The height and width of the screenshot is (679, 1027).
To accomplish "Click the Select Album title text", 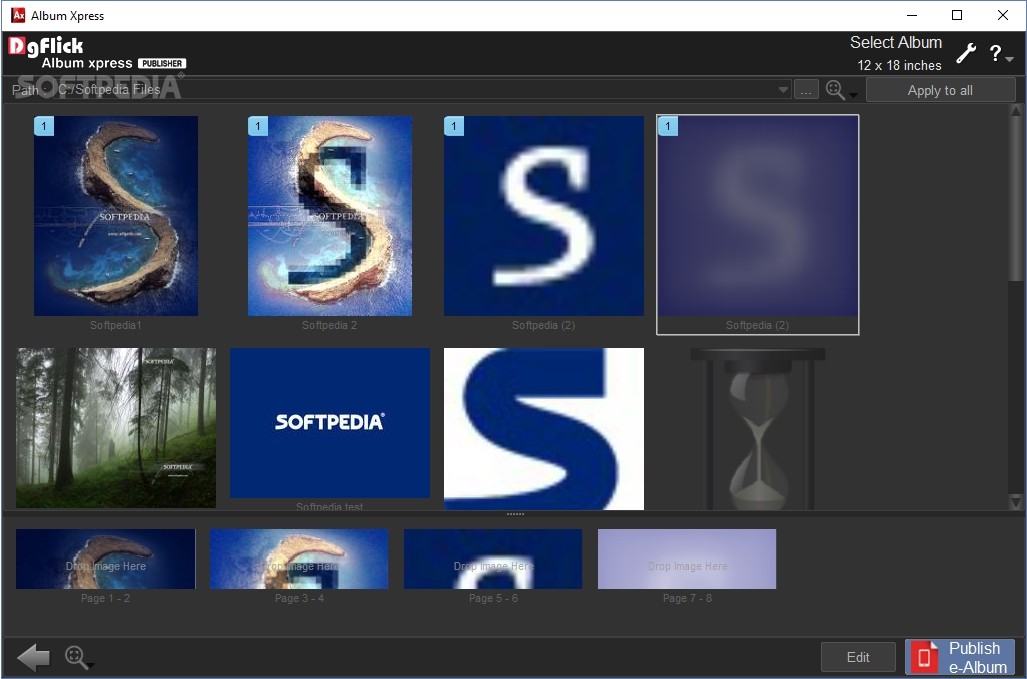I will (895, 43).
